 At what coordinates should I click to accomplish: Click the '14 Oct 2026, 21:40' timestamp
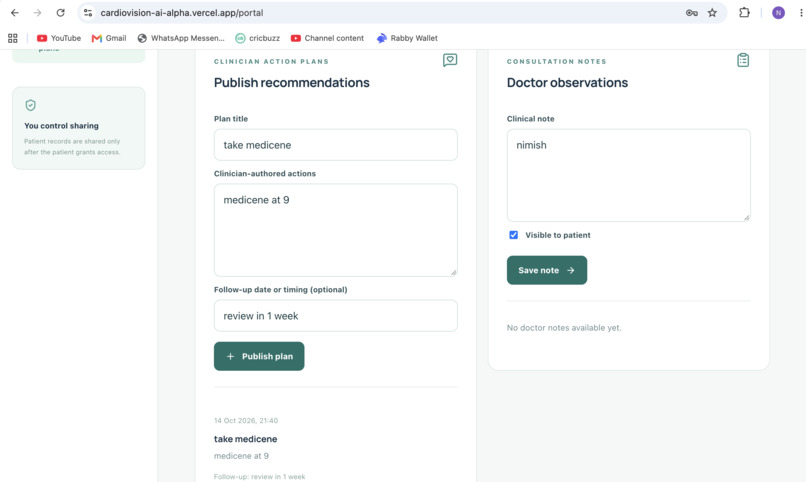point(246,420)
